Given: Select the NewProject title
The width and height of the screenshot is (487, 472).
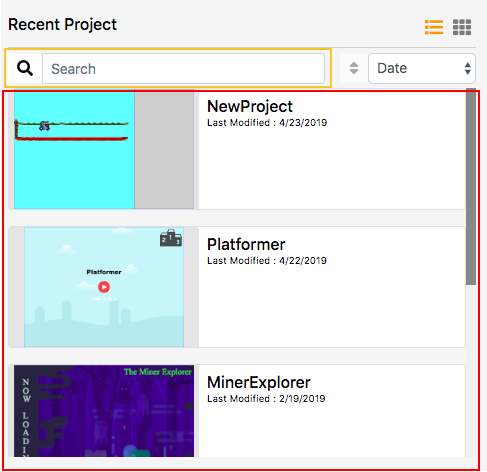Looking at the screenshot, I should pos(250,107).
